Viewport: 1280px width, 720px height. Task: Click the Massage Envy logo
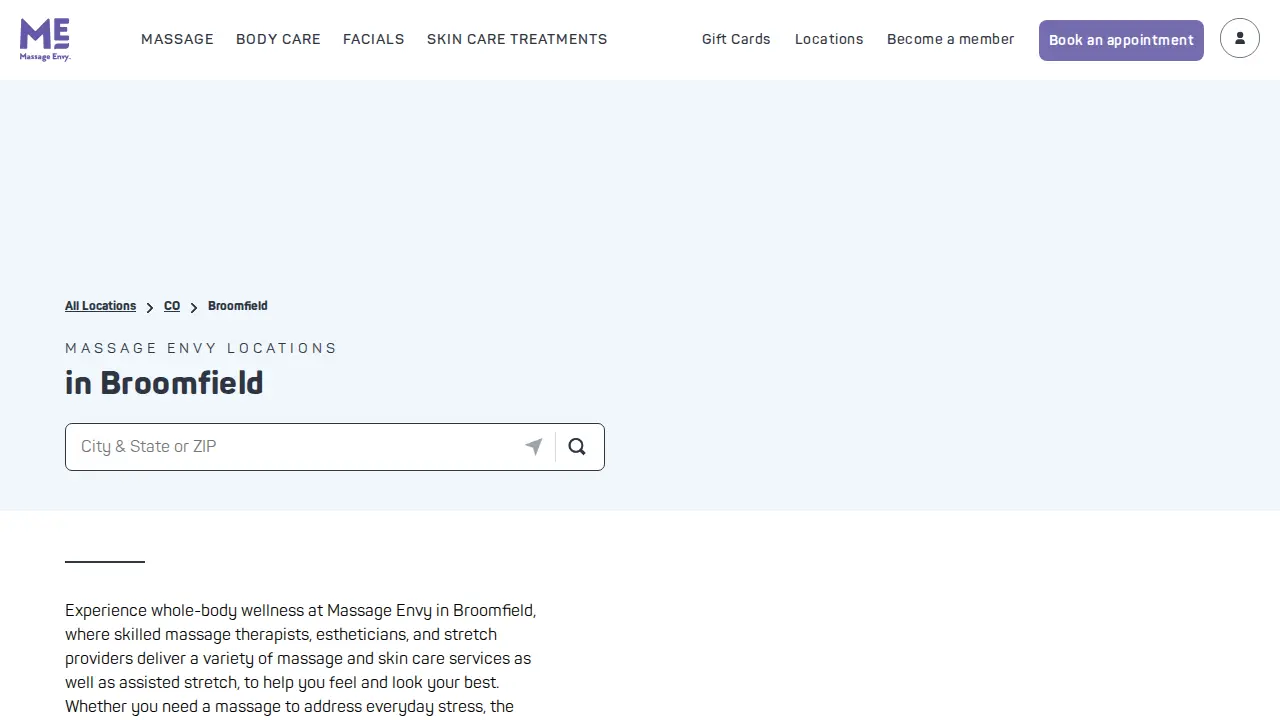pyautogui.click(x=45, y=39)
